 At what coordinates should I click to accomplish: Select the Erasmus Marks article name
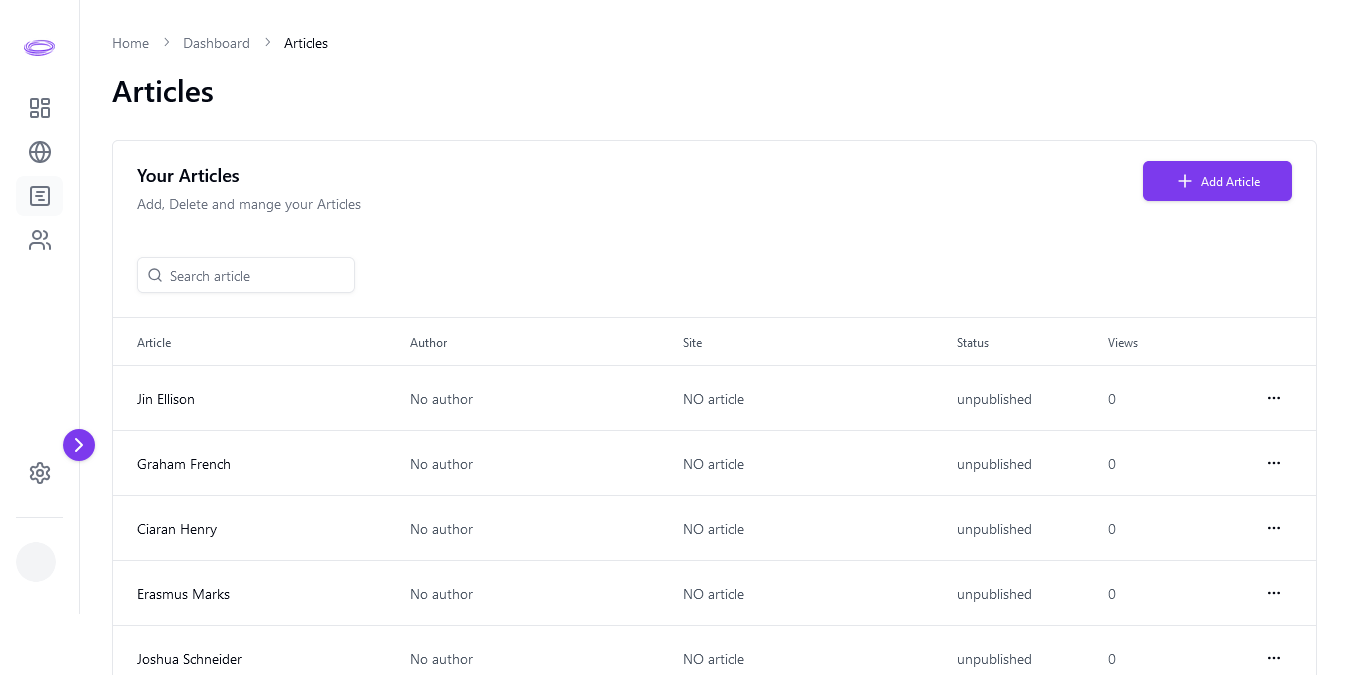tap(183, 594)
